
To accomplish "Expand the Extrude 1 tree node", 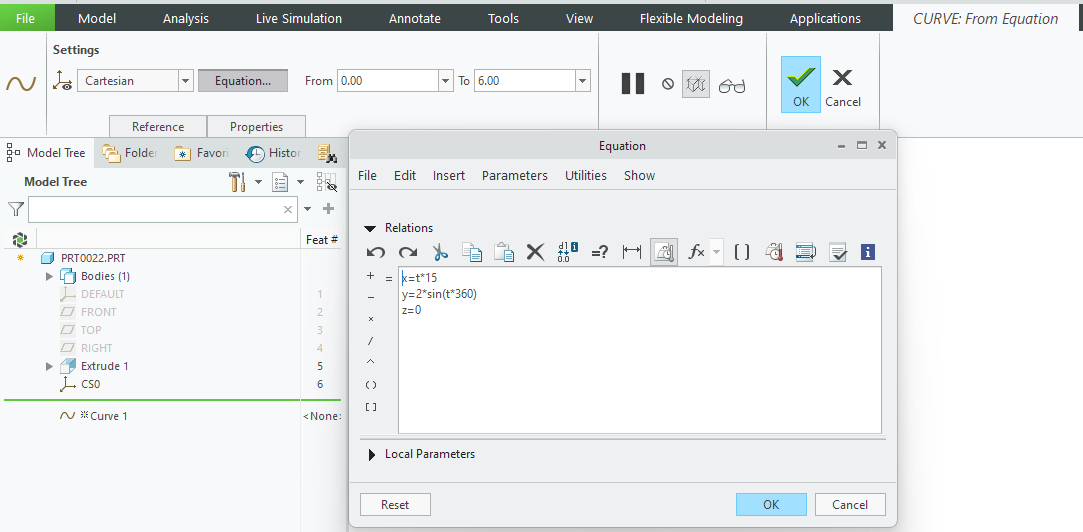I will (x=50, y=366).
